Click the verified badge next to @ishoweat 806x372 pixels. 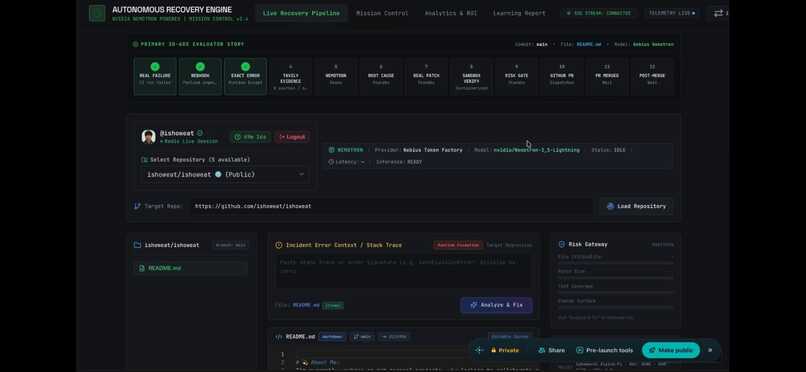pyautogui.click(x=200, y=133)
